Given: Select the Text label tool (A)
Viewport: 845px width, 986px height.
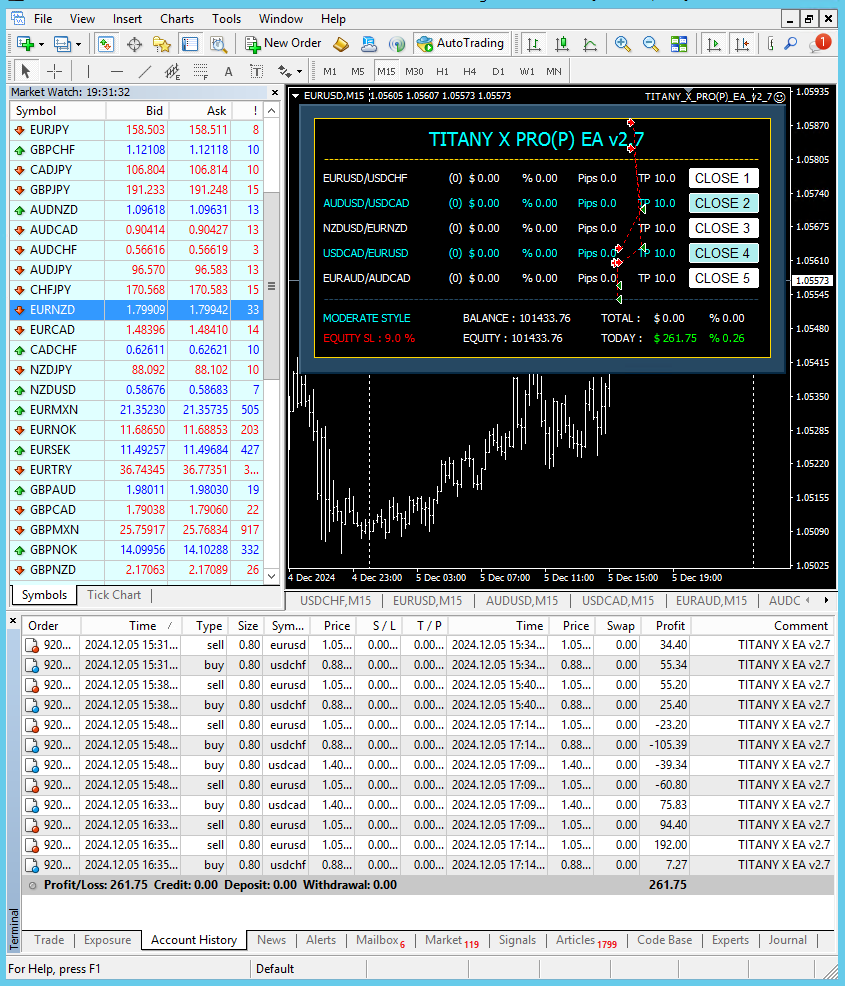Looking at the screenshot, I should tap(228, 71).
